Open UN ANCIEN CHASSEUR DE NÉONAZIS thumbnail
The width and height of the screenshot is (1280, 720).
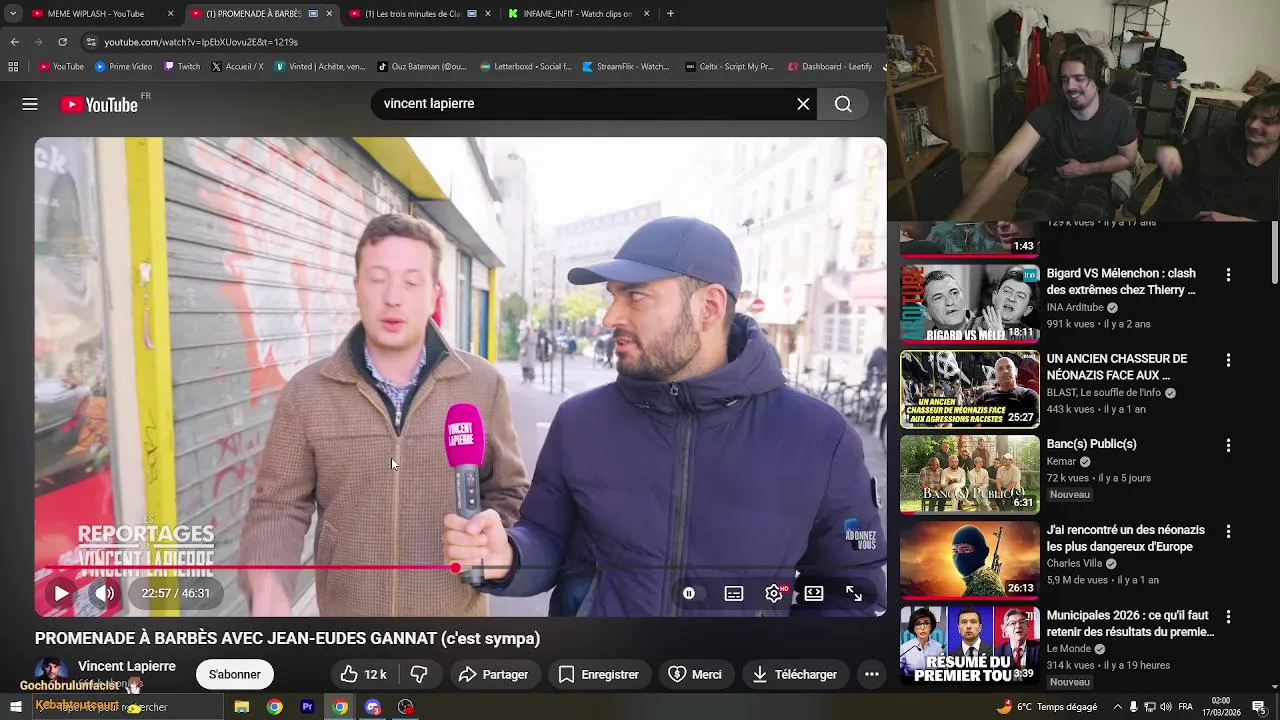pyautogui.click(x=970, y=389)
